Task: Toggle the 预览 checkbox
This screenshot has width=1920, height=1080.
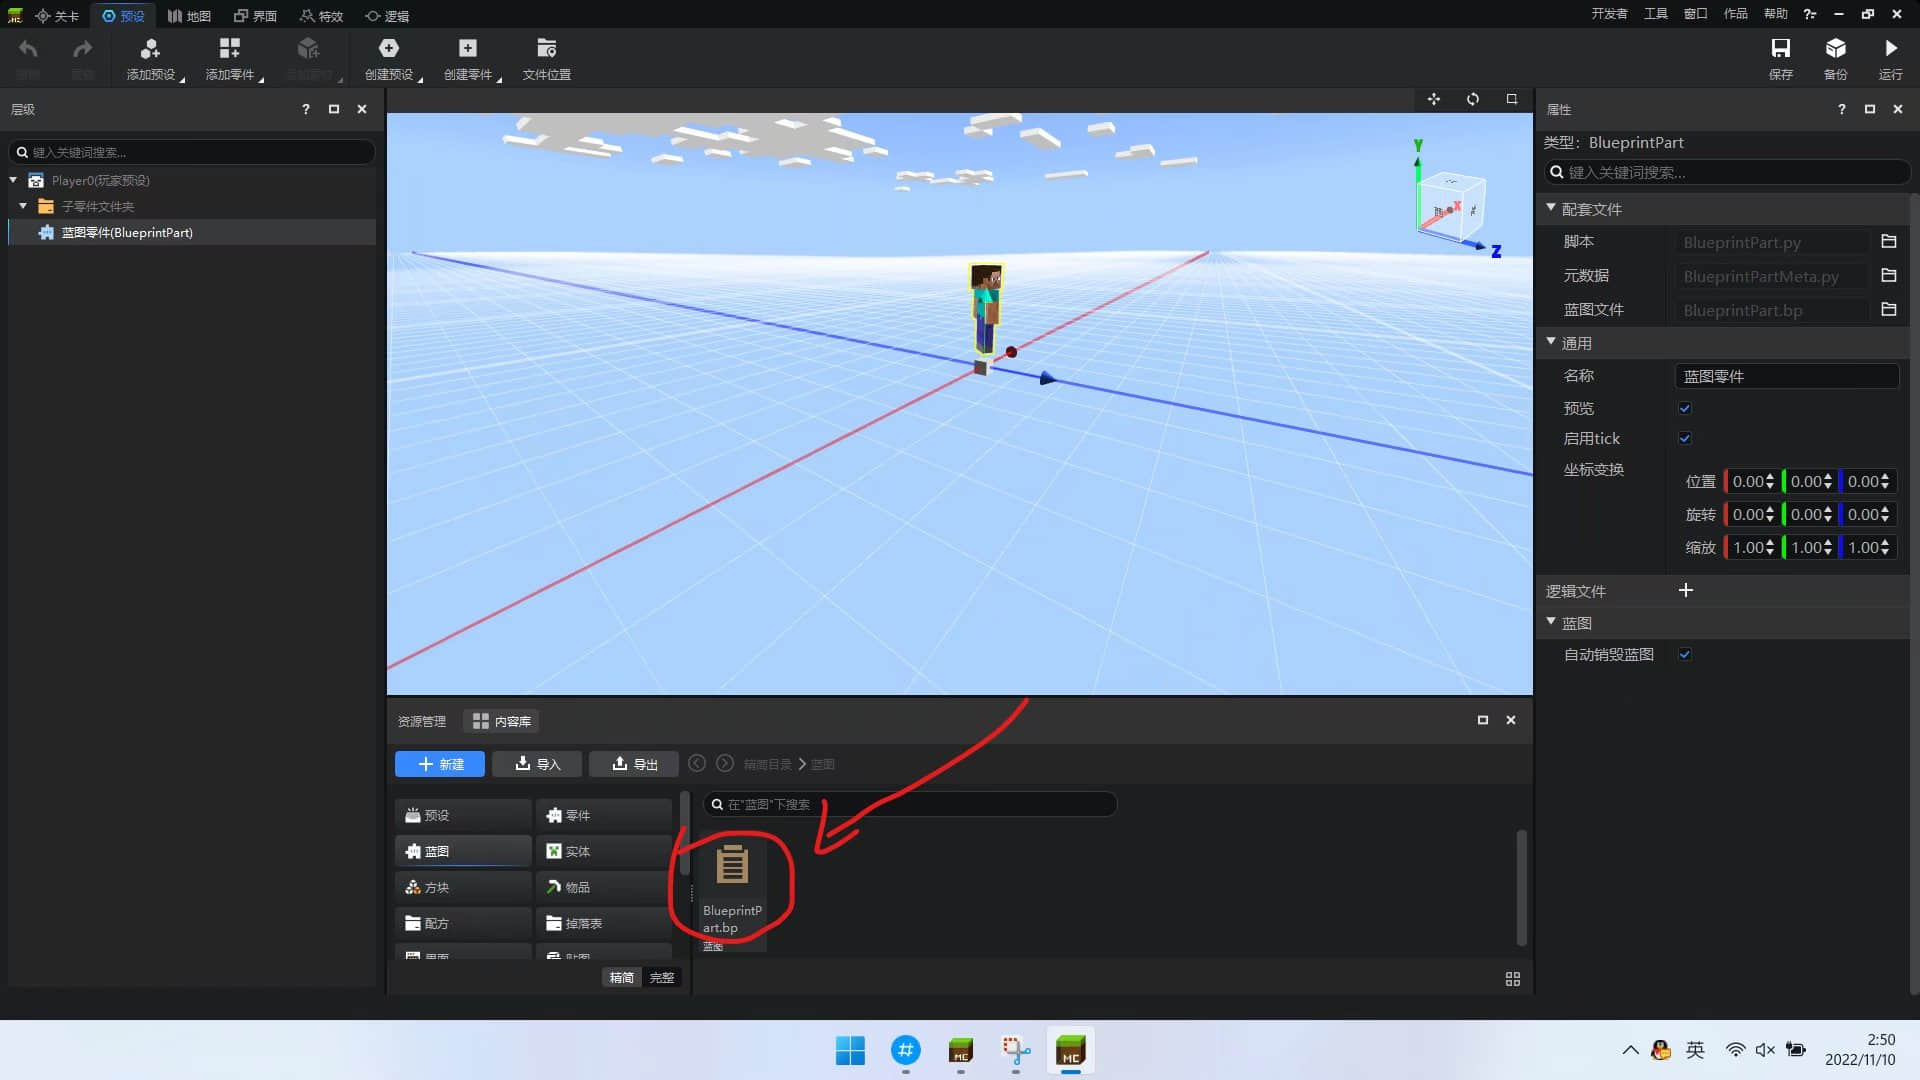Action: click(1685, 408)
